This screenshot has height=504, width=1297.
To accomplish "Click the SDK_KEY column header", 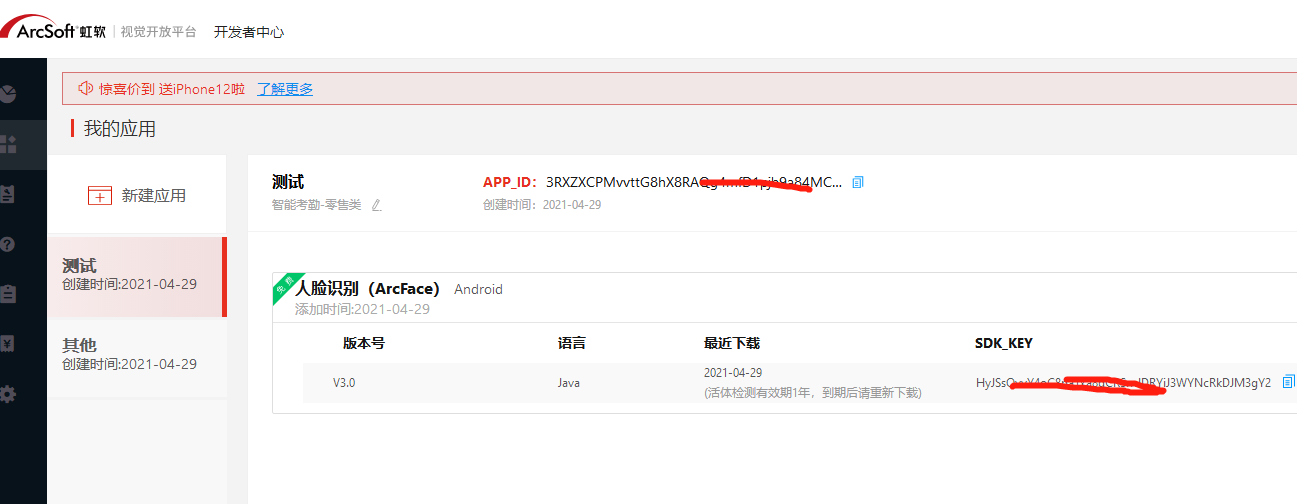I will point(1004,343).
